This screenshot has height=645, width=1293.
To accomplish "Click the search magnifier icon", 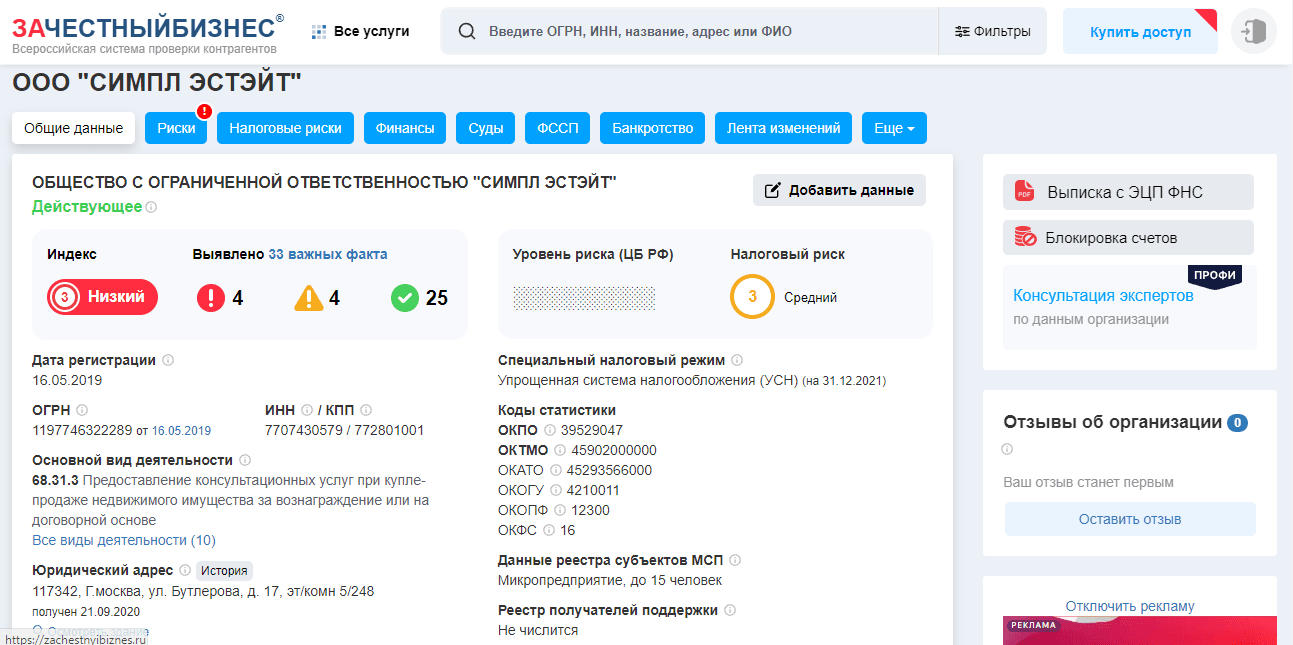I will point(466,31).
